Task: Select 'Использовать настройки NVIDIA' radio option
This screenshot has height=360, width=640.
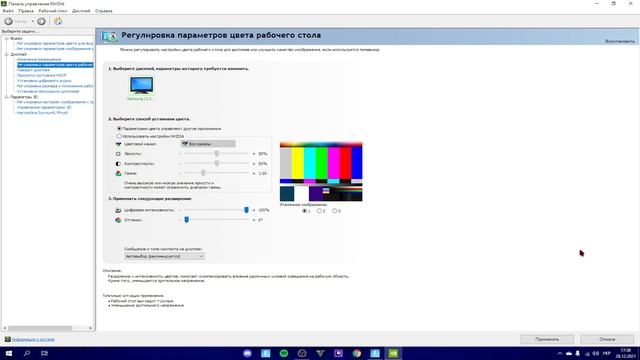Action: click(119, 136)
